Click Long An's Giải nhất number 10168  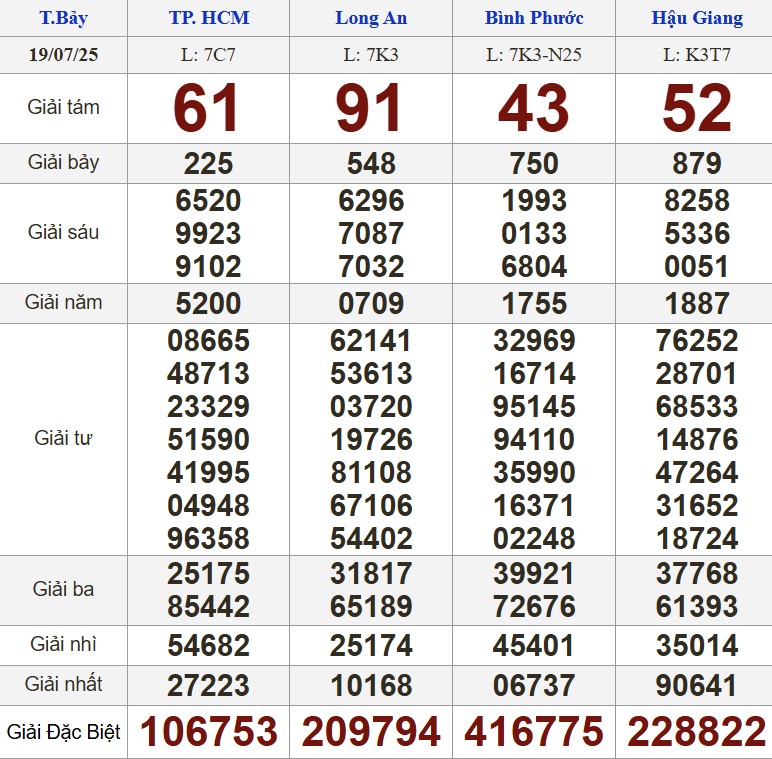click(371, 686)
